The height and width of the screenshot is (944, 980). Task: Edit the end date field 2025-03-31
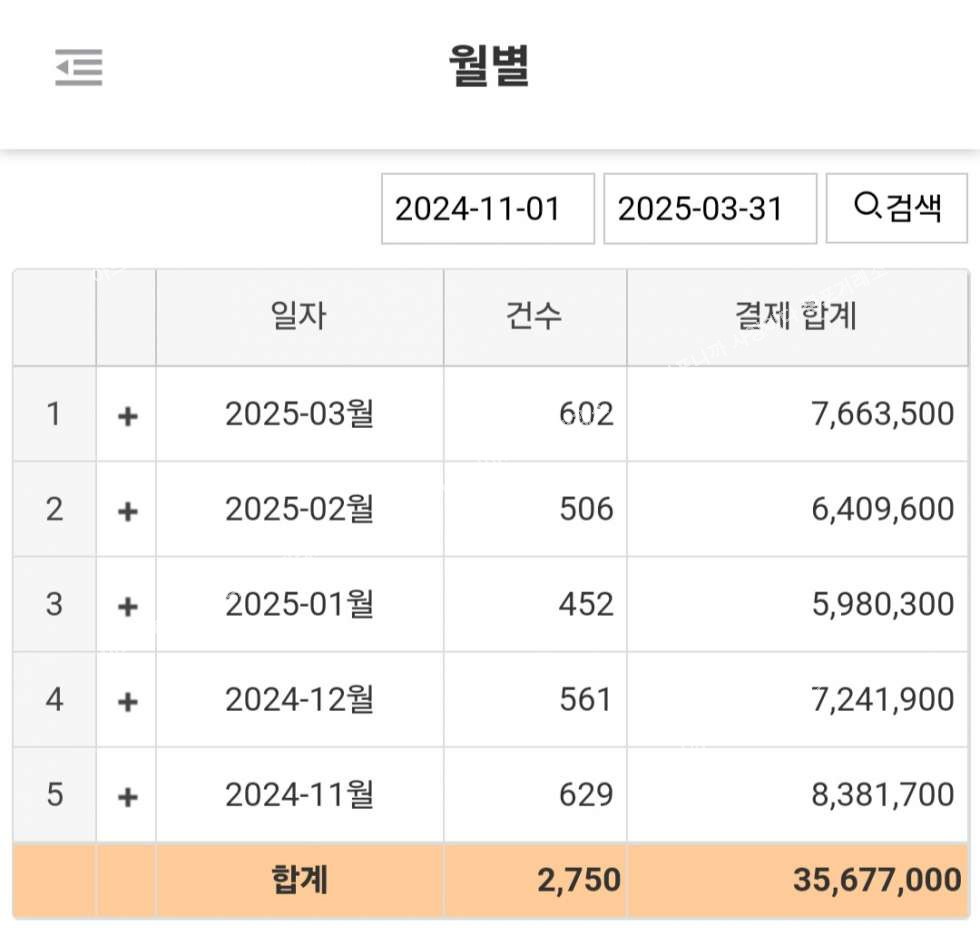(709, 209)
